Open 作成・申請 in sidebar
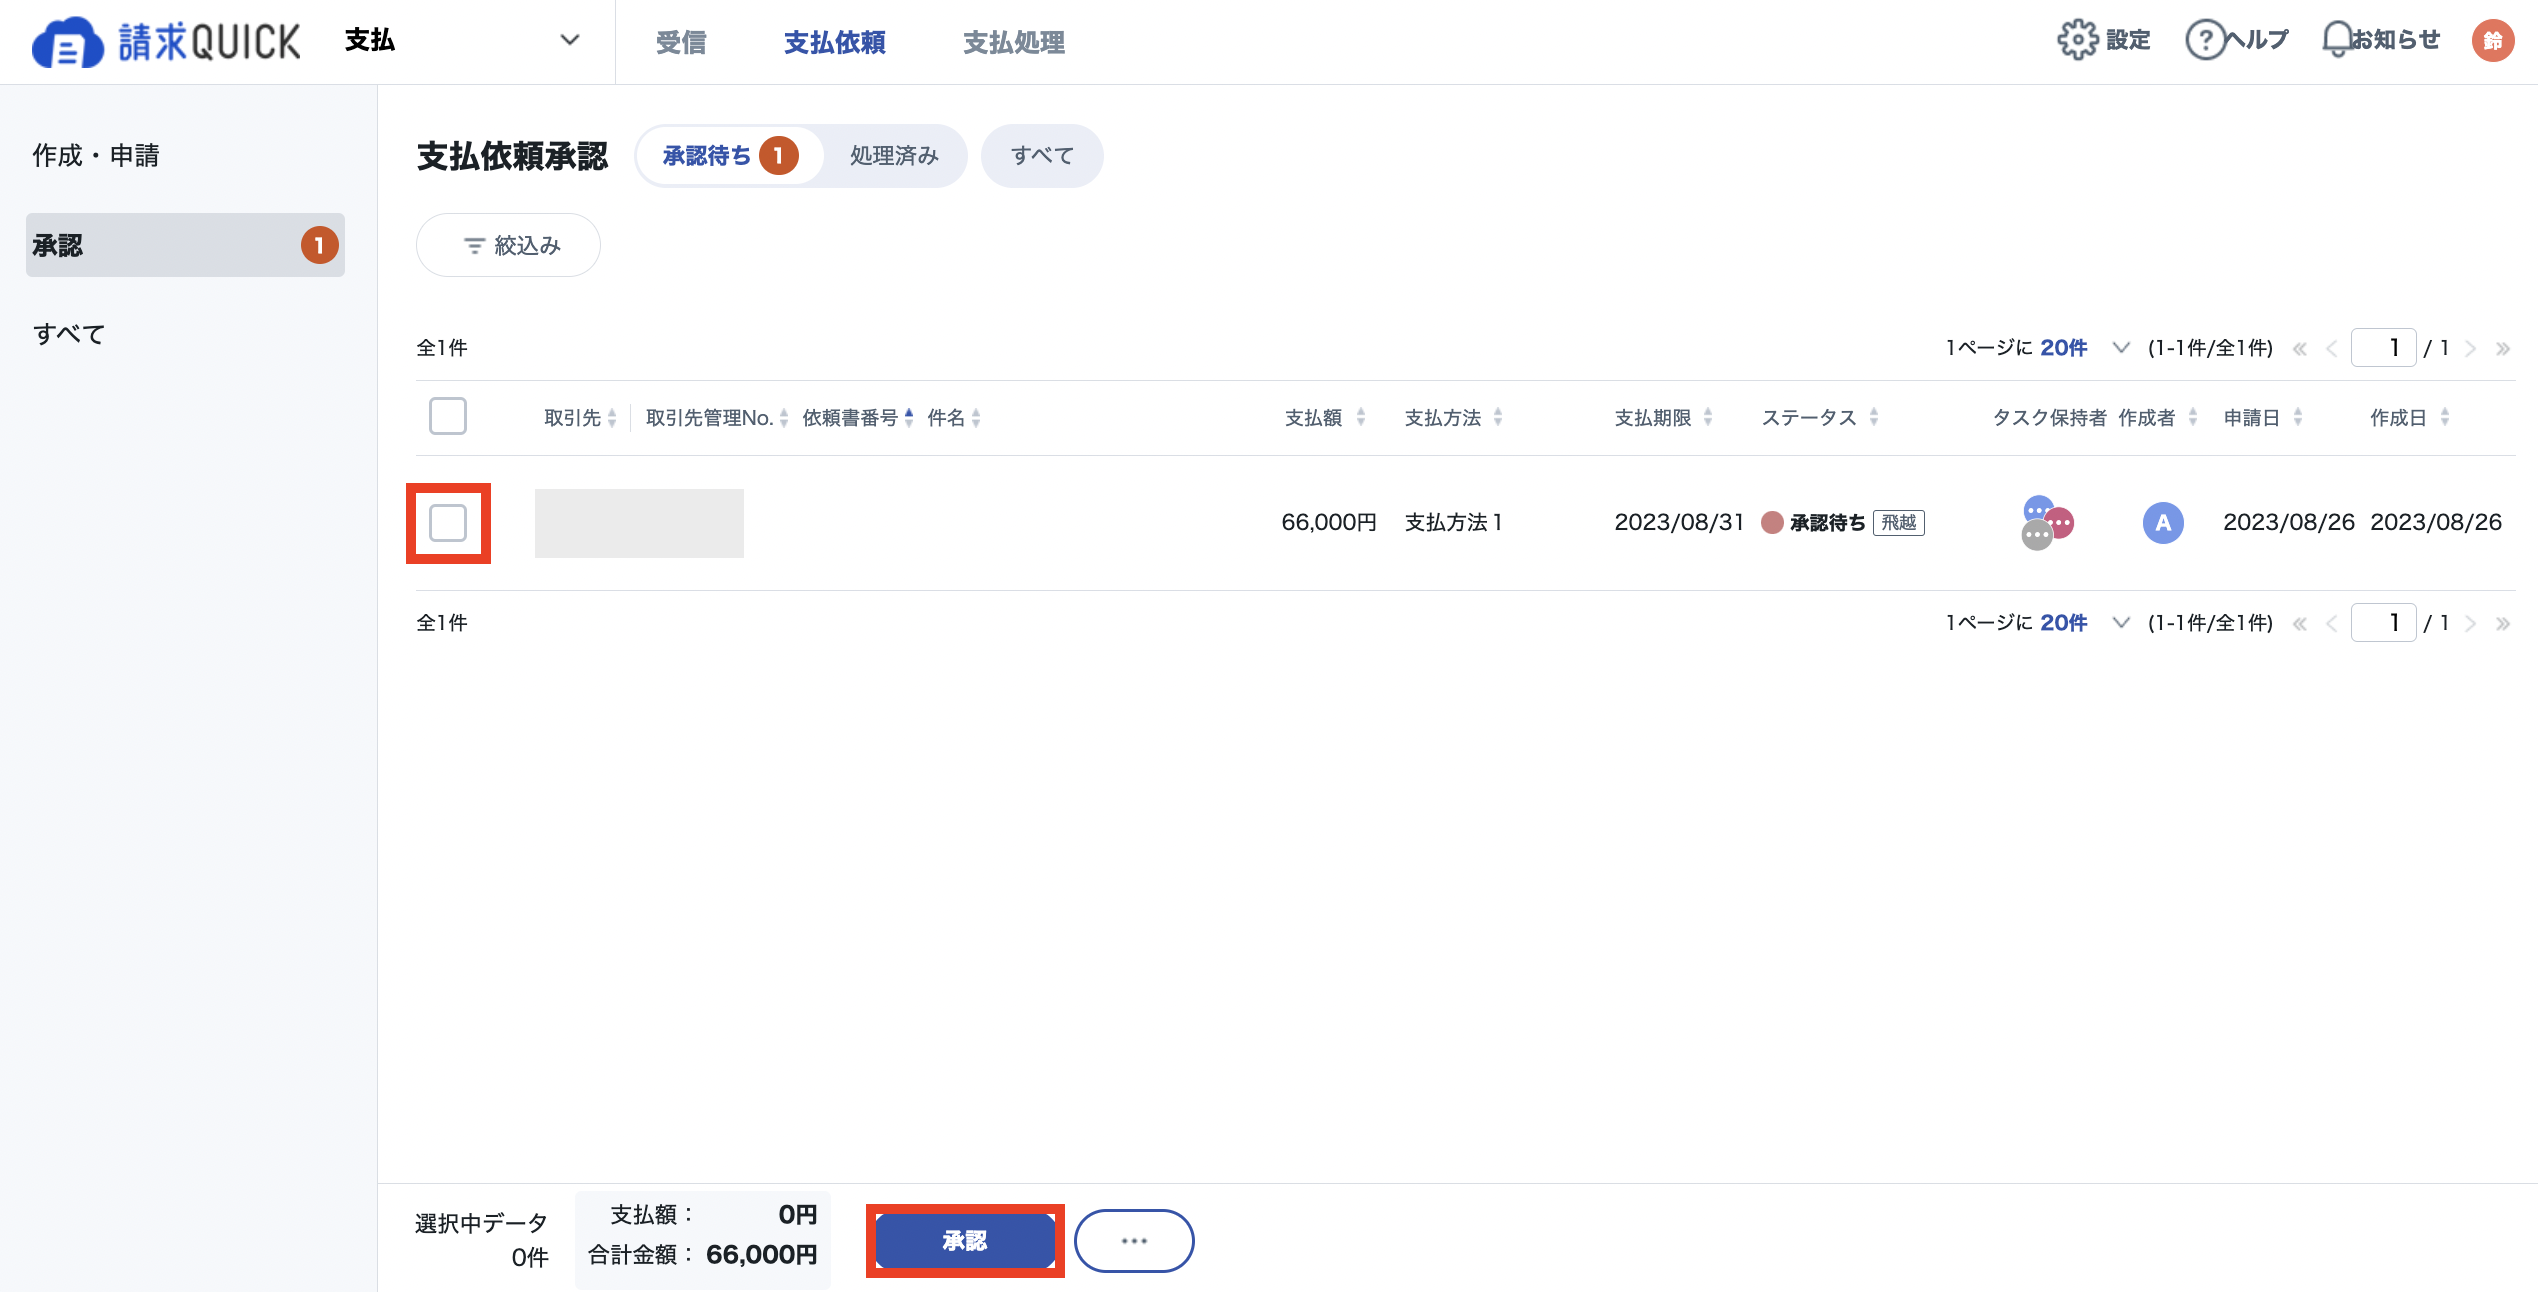 coord(96,156)
